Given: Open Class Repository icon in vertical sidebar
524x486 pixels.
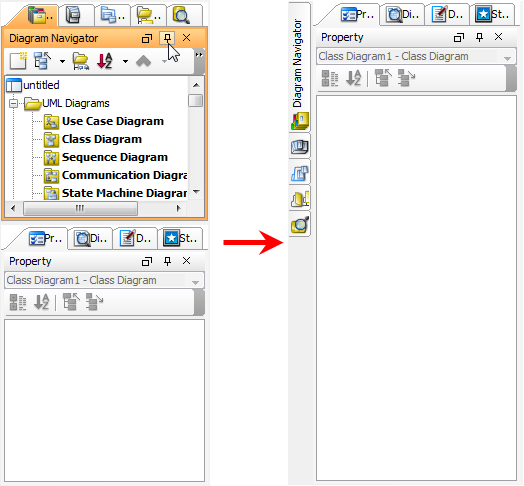Looking at the screenshot, I should 300,173.
